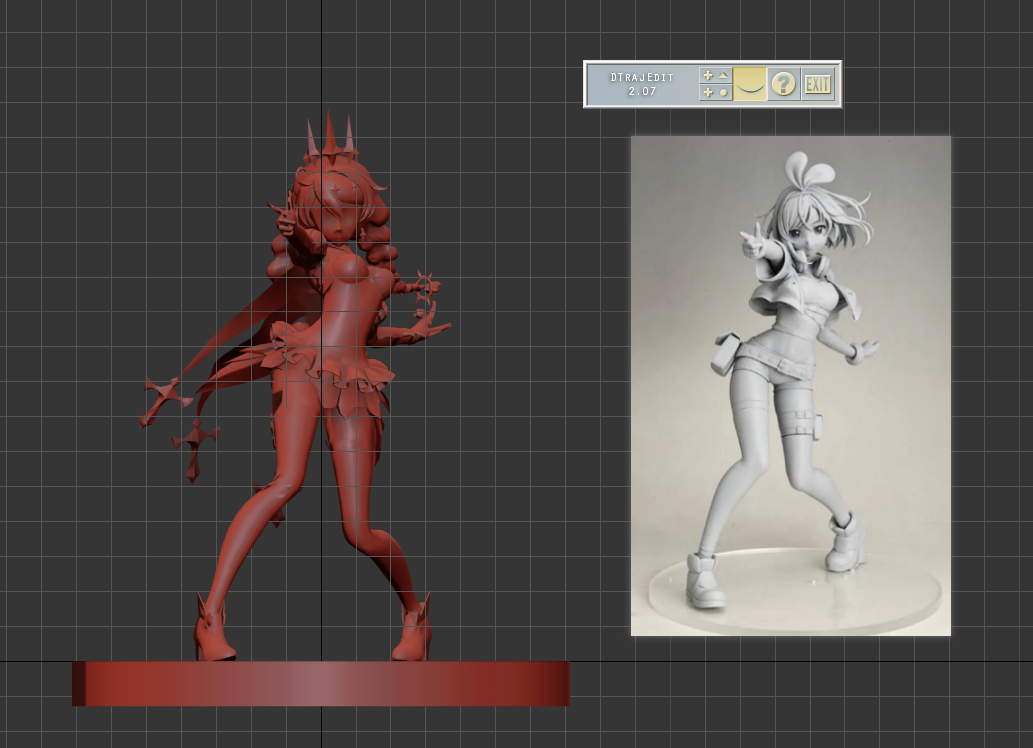Screen dimensions: 1033x748
Task: Click the plus-circle icon on the DTrajEdit toolbar
Action: tap(715, 90)
